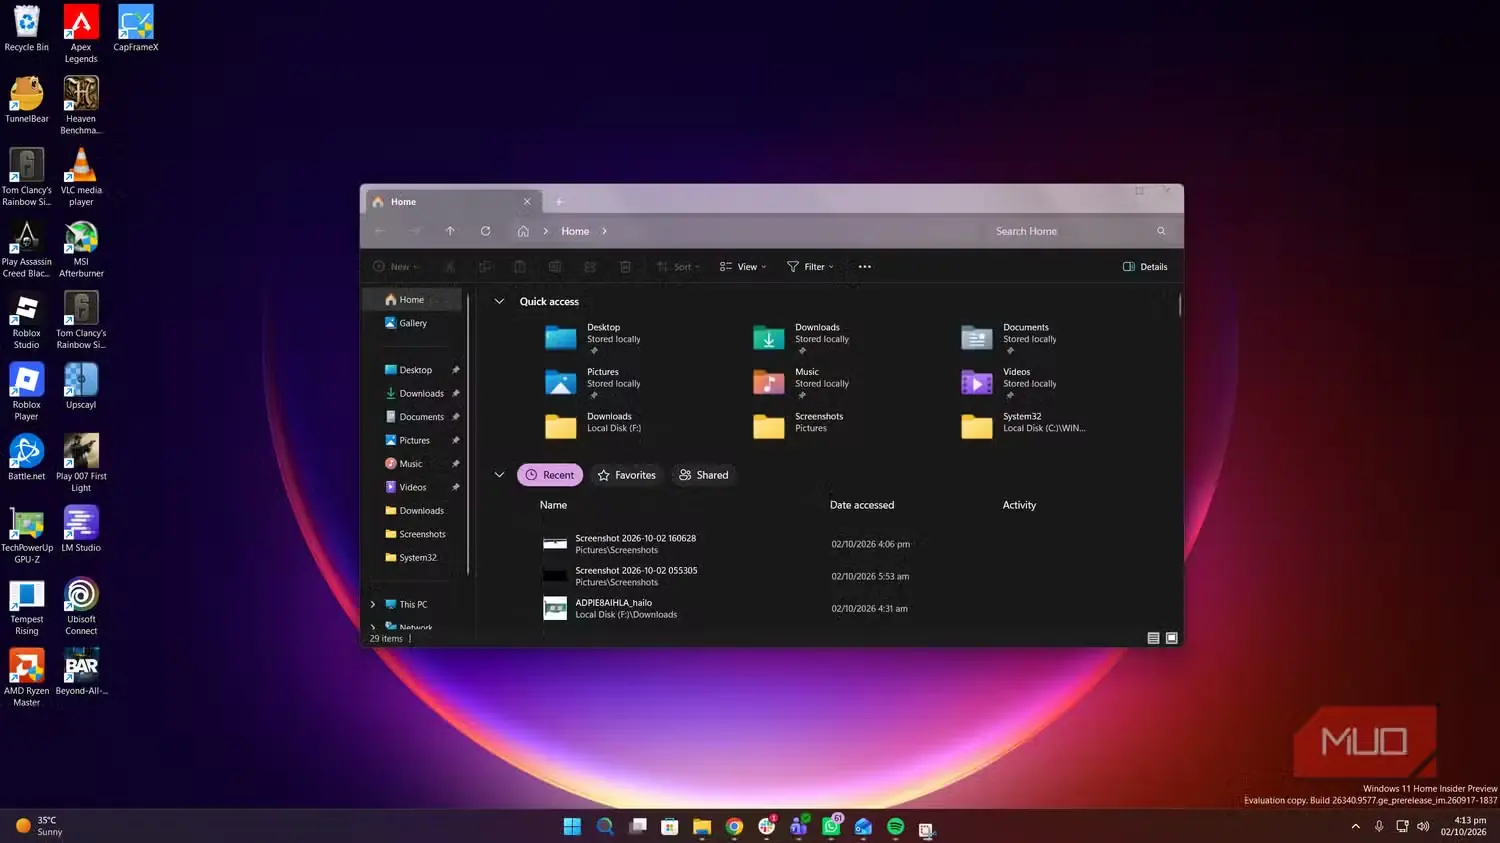Image resolution: width=1500 pixels, height=843 pixels.
Task: Click the home icon in address bar
Action: pyautogui.click(x=523, y=231)
